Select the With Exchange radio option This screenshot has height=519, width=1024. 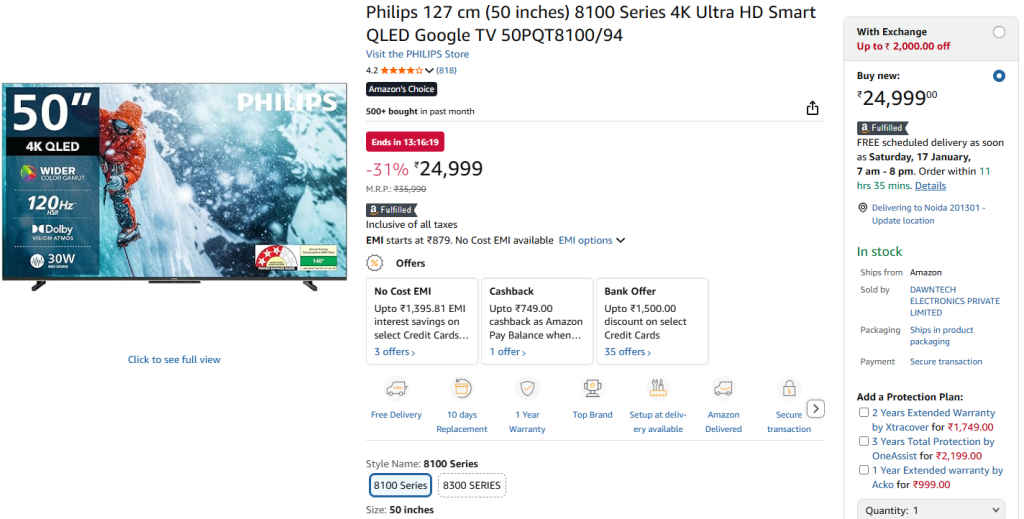(x=999, y=32)
